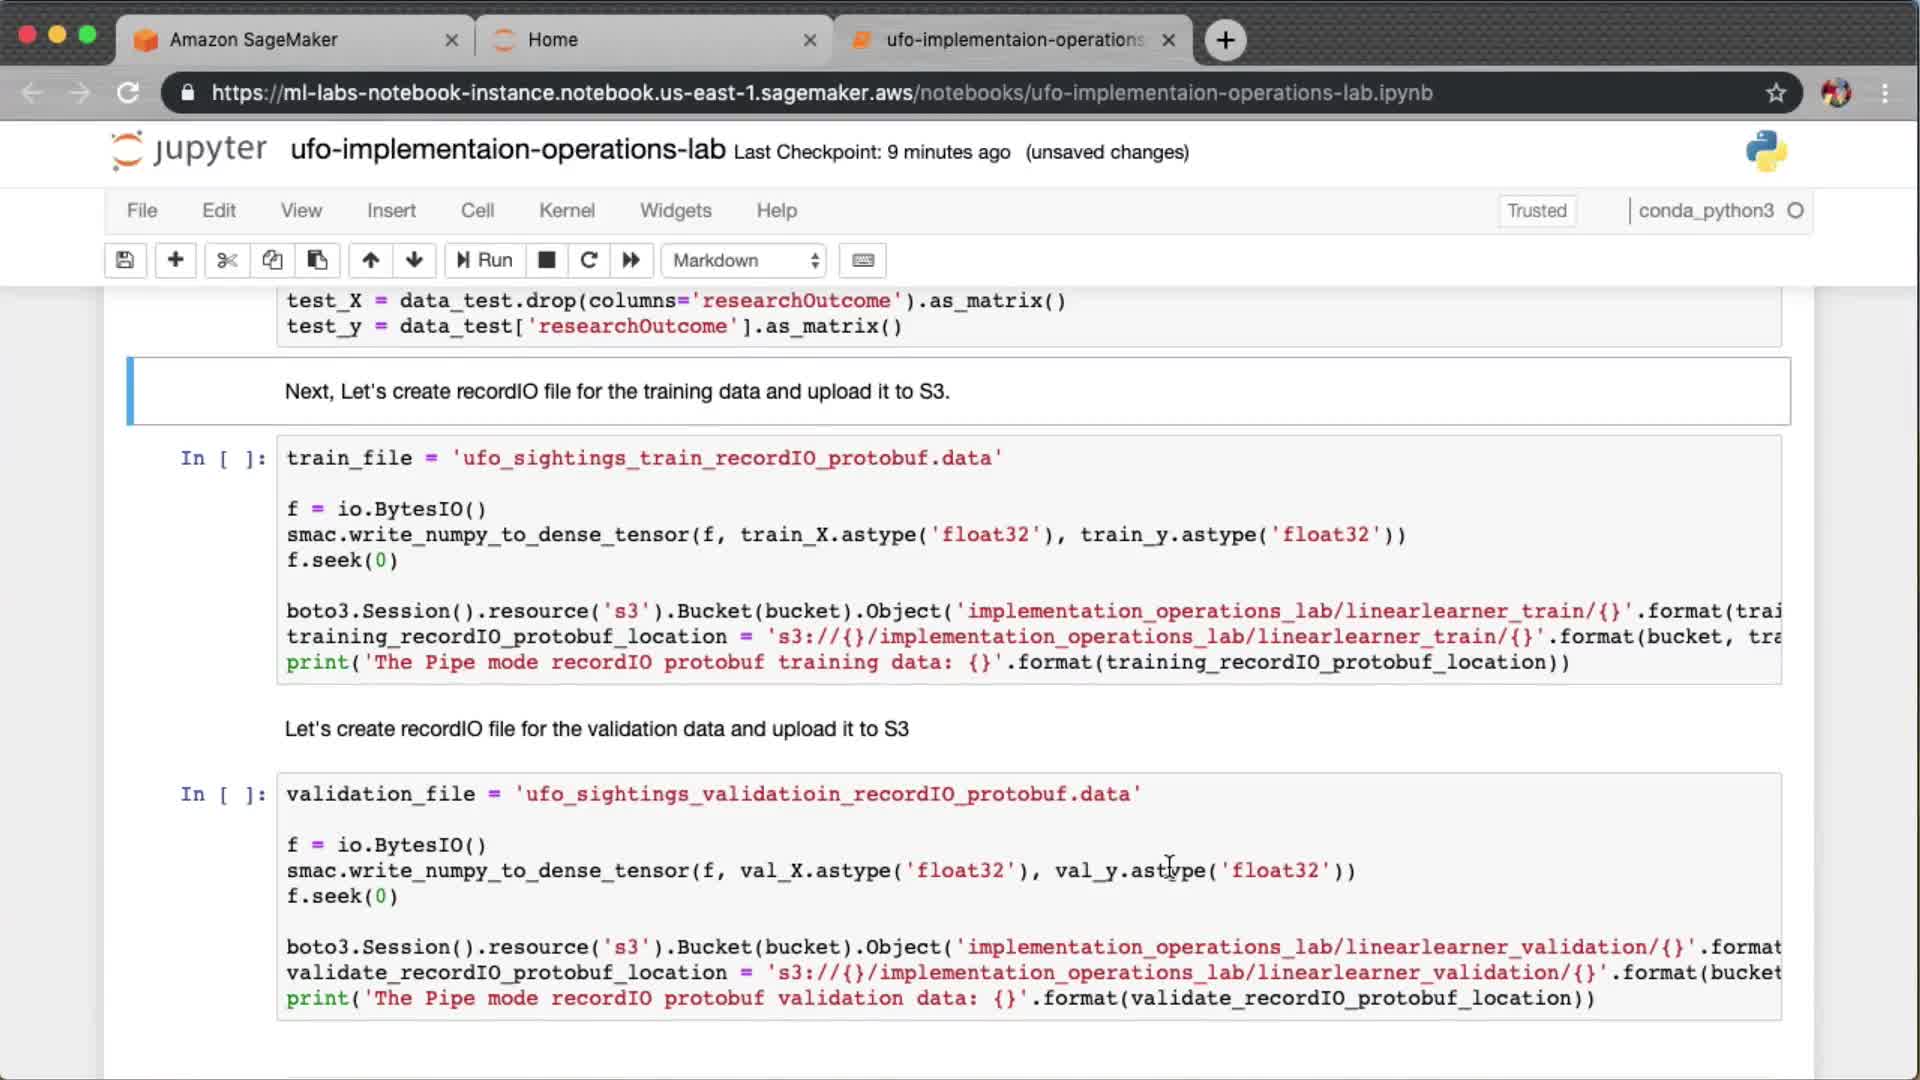Restart the kernel icon

(589, 260)
